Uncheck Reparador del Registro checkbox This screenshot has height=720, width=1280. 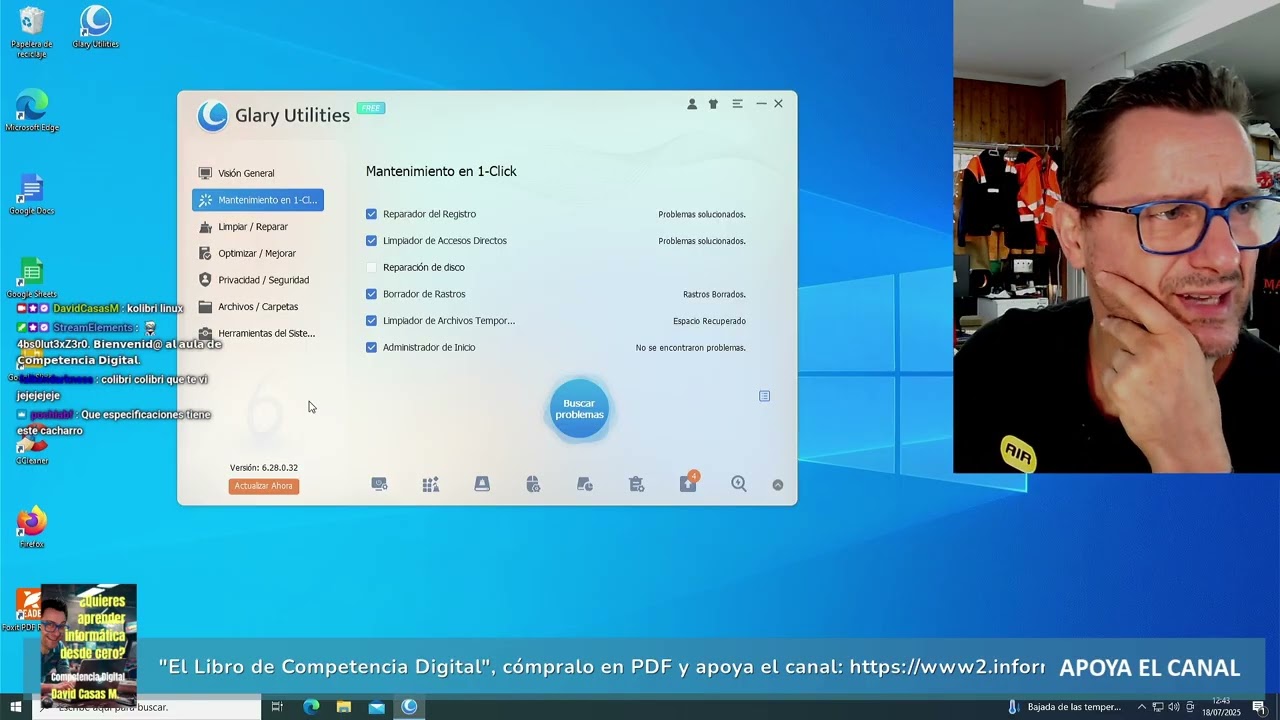(x=372, y=214)
